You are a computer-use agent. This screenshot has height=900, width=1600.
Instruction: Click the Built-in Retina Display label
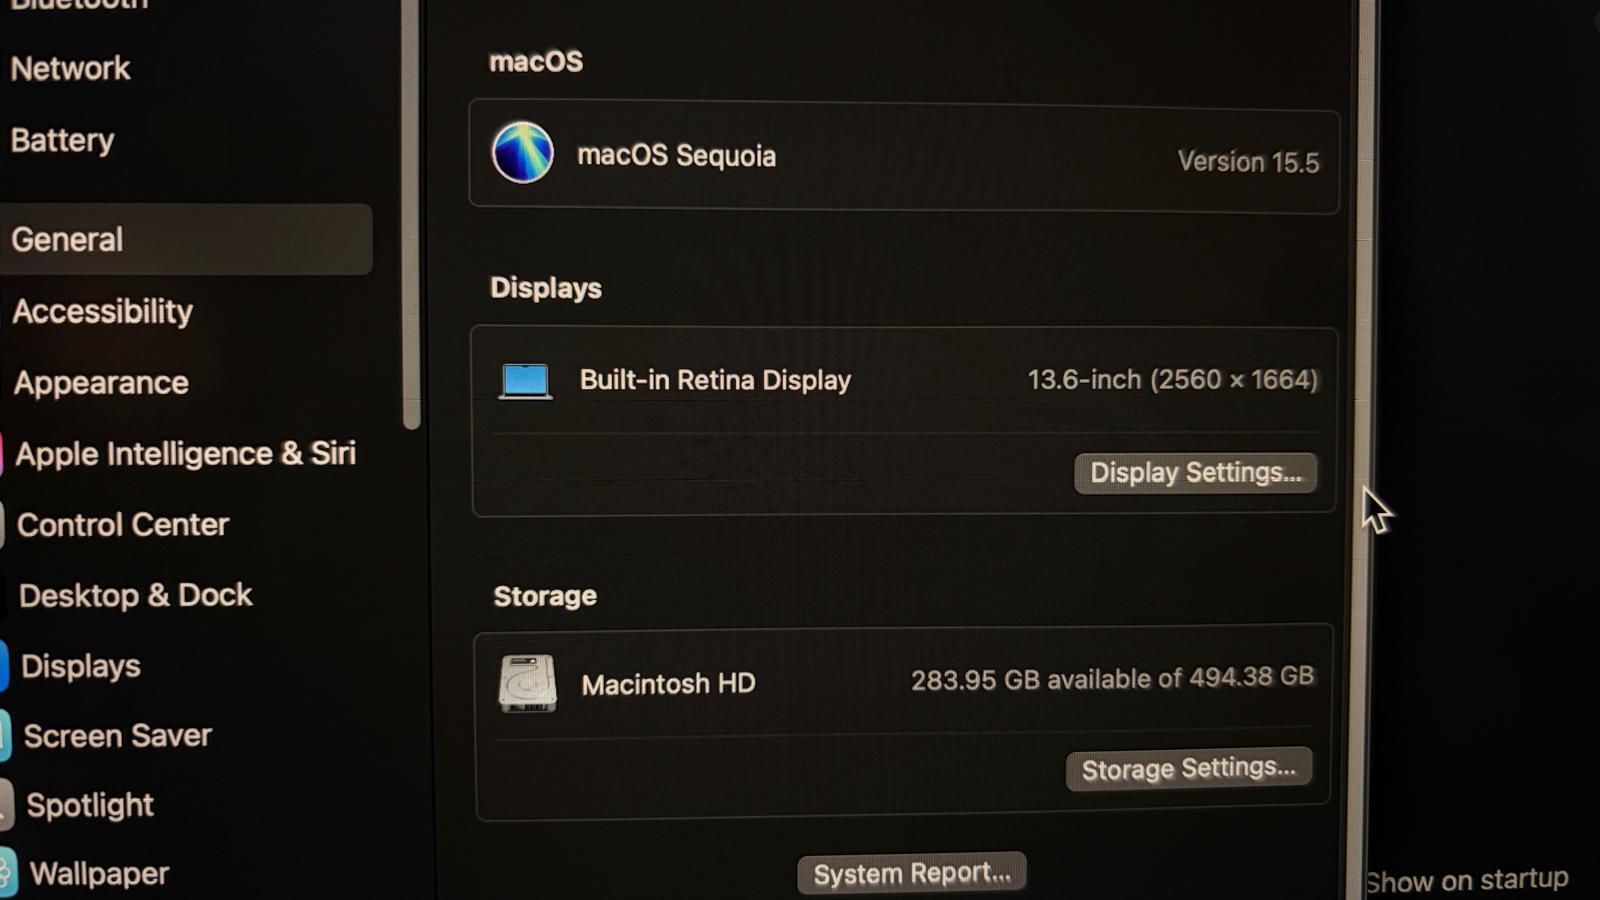click(715, 380)
